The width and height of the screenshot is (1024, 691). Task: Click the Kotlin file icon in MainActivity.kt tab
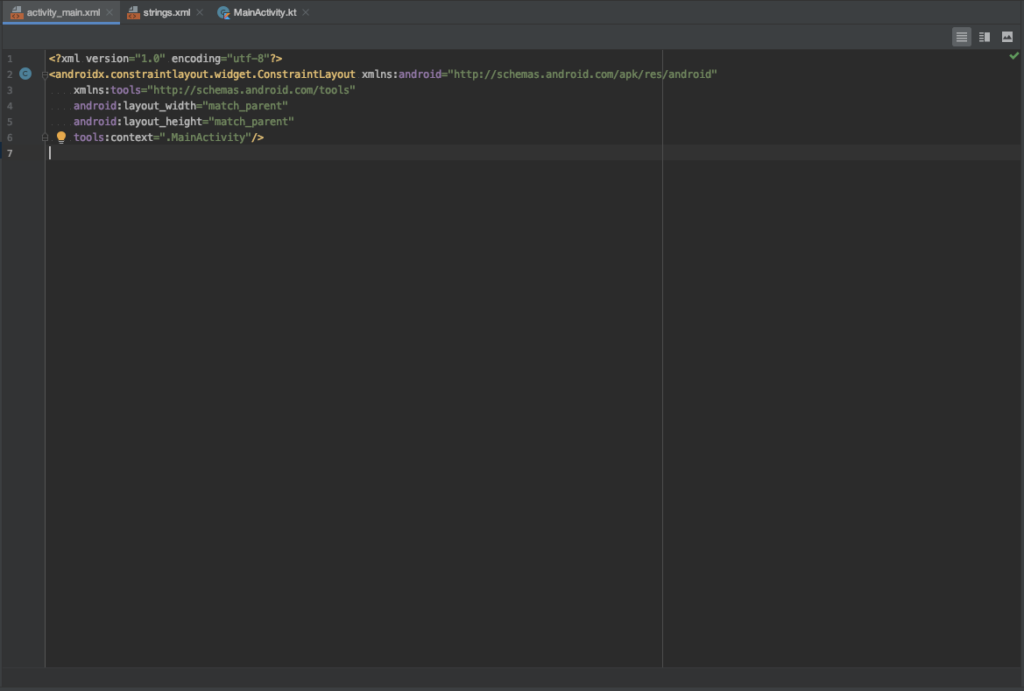pos(223,12)
